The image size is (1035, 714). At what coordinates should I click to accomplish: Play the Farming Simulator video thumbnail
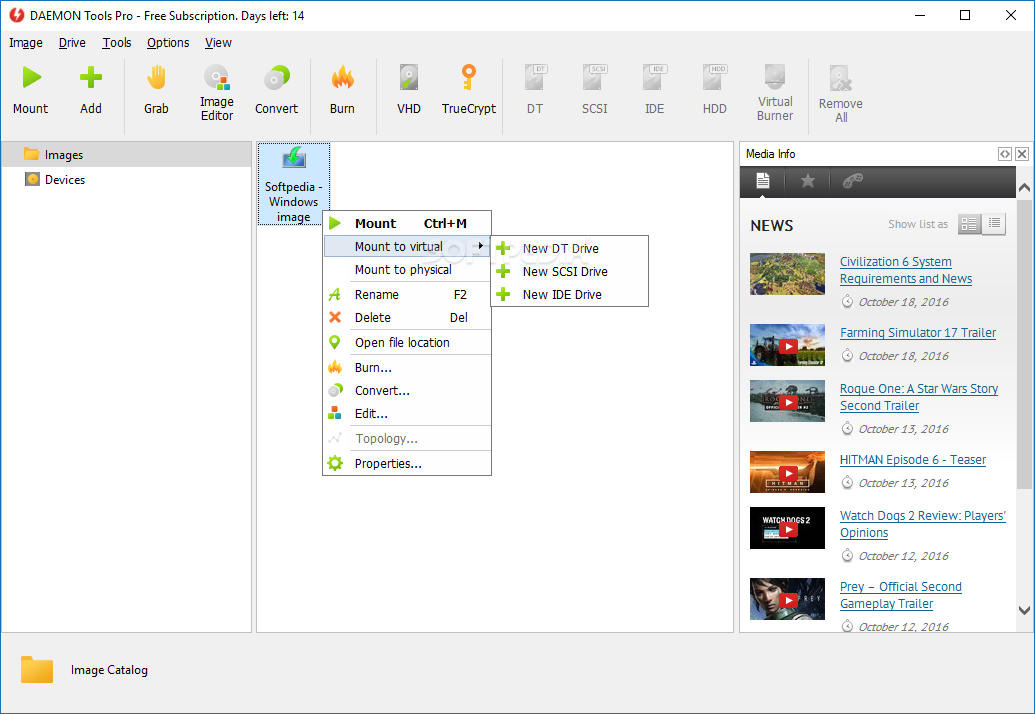click(x=787, y=345)
